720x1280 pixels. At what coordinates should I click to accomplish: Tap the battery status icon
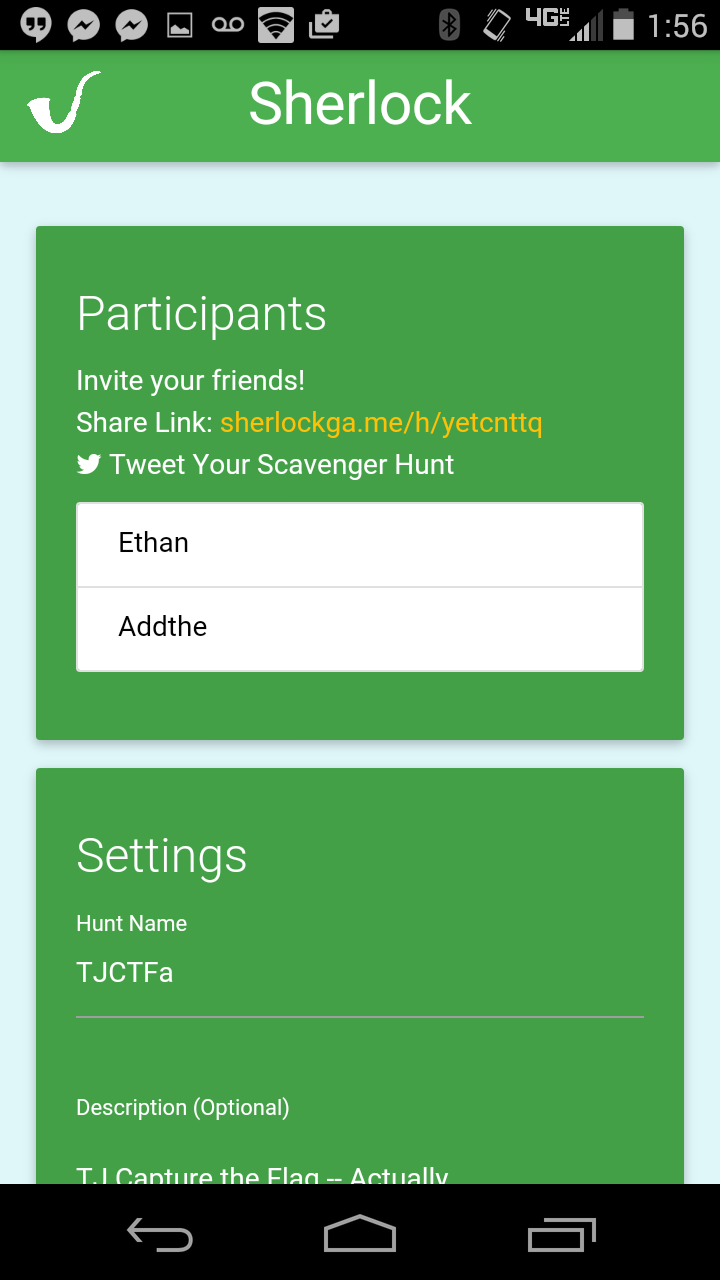[624, 25]
